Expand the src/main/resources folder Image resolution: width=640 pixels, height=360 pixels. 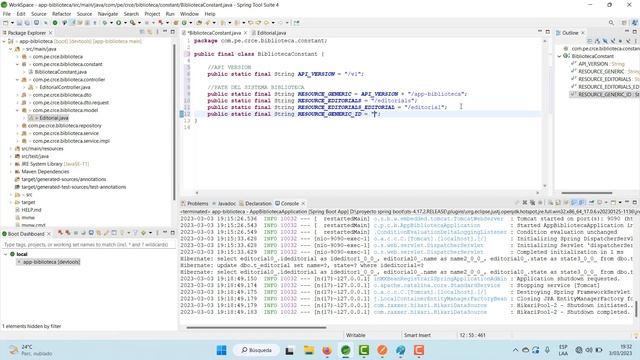(x=11, y=149)
